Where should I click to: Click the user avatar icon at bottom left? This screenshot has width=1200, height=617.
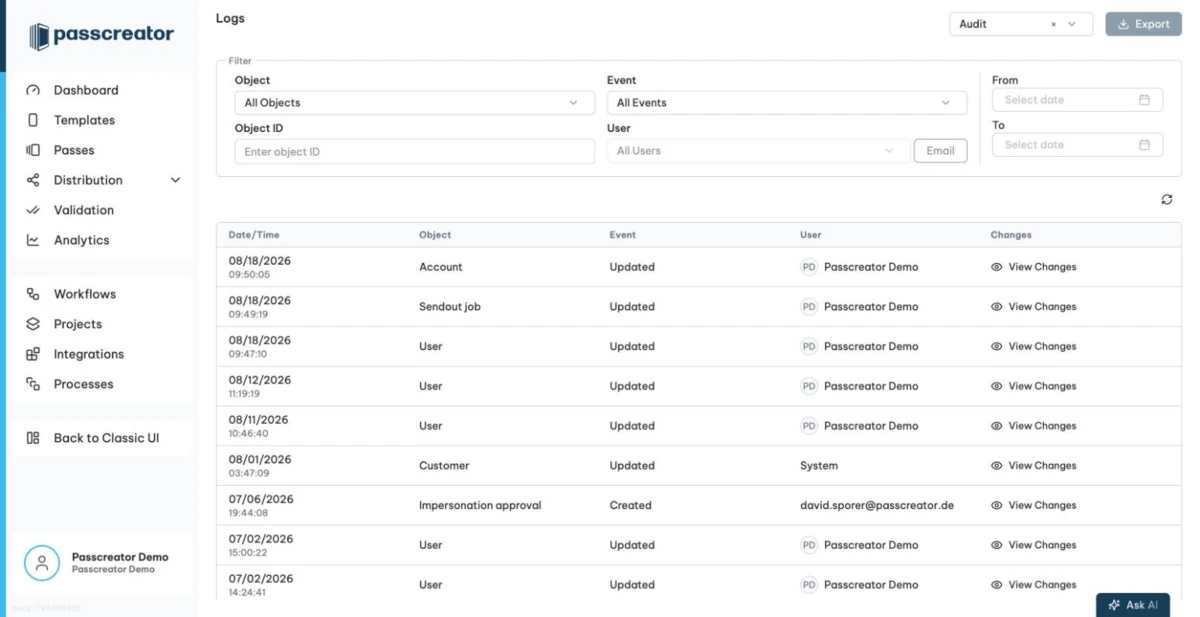pyautogui.click(x=42, y=563)
